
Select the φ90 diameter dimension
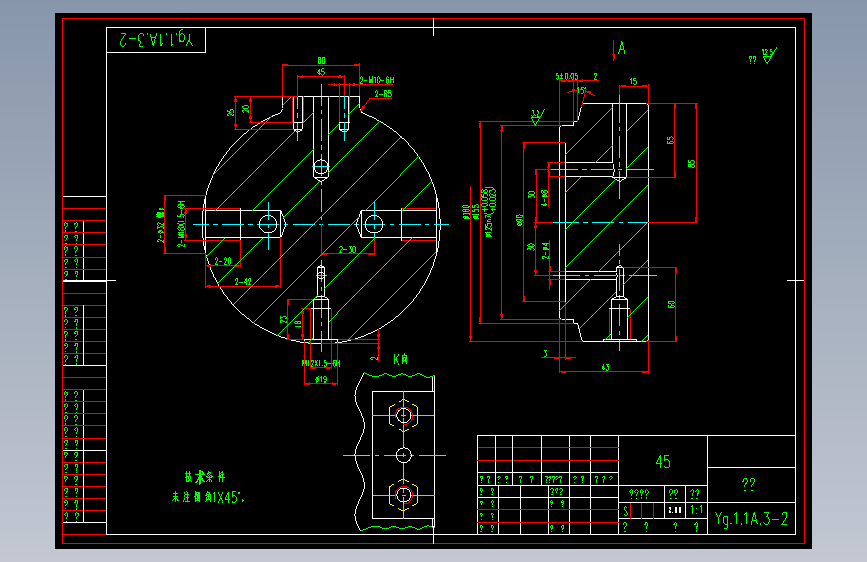click(519, 220)
